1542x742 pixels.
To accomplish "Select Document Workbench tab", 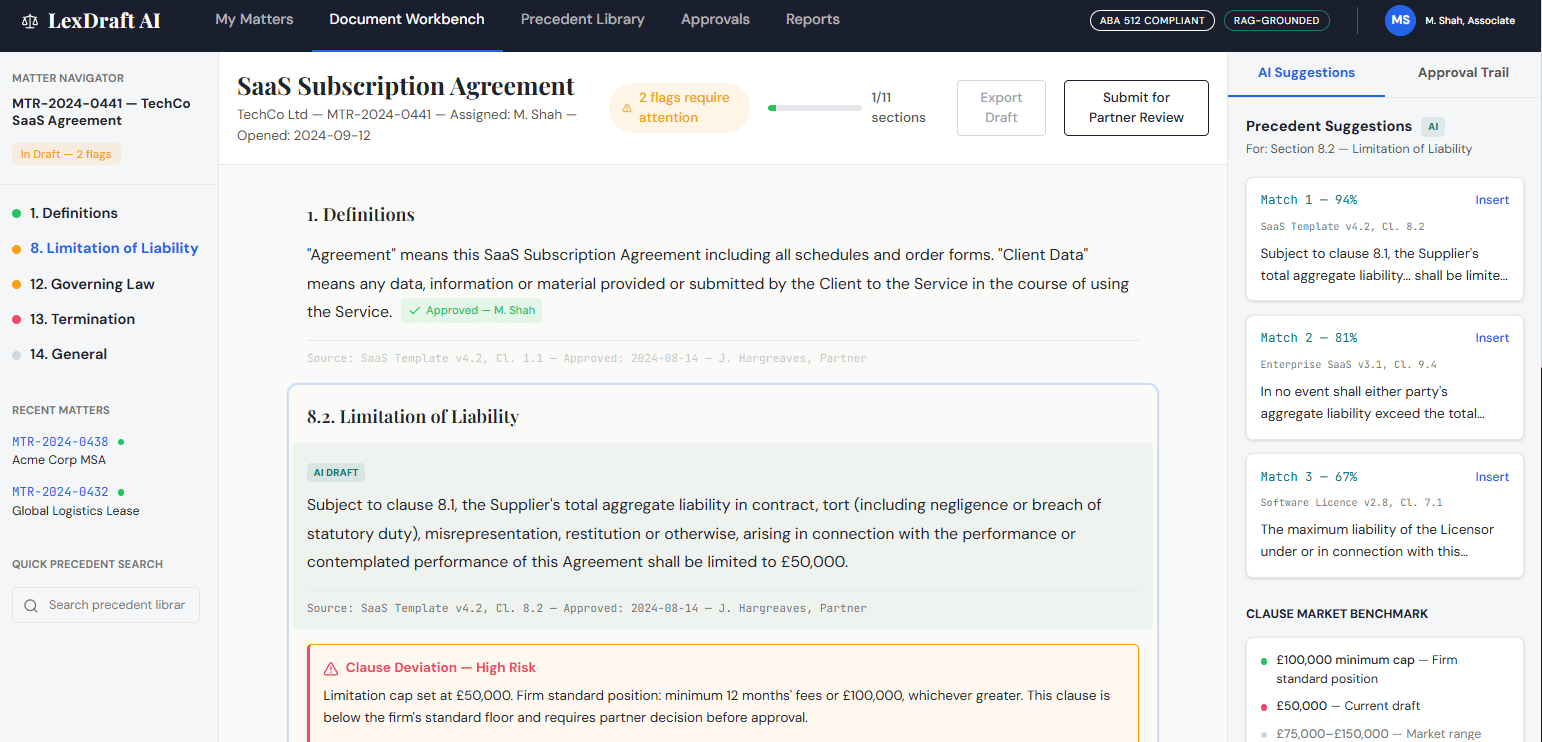I will 407,19.
